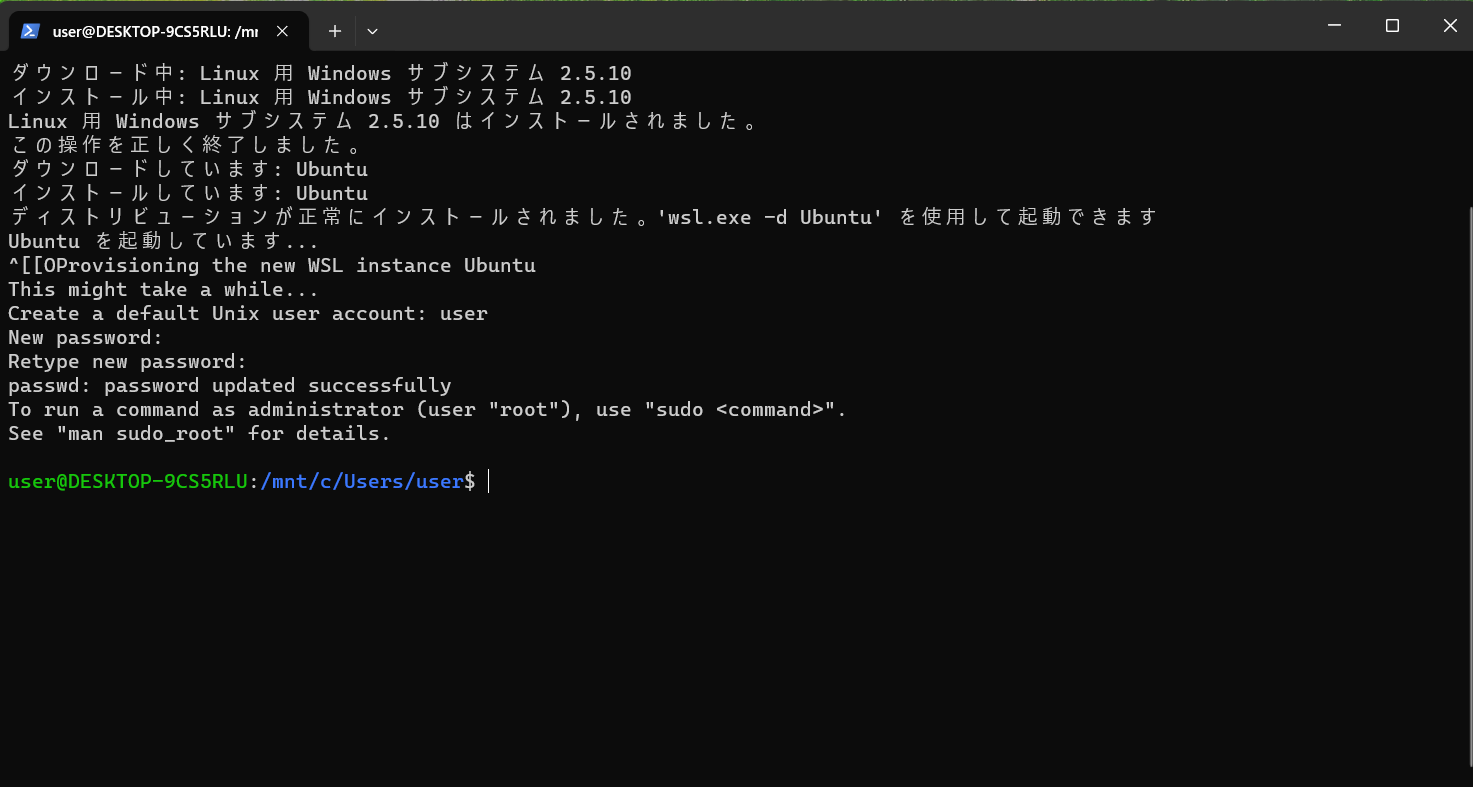
Task: Minimize the terminal window
Action: pyautogui.click(x=1334, y=26)
